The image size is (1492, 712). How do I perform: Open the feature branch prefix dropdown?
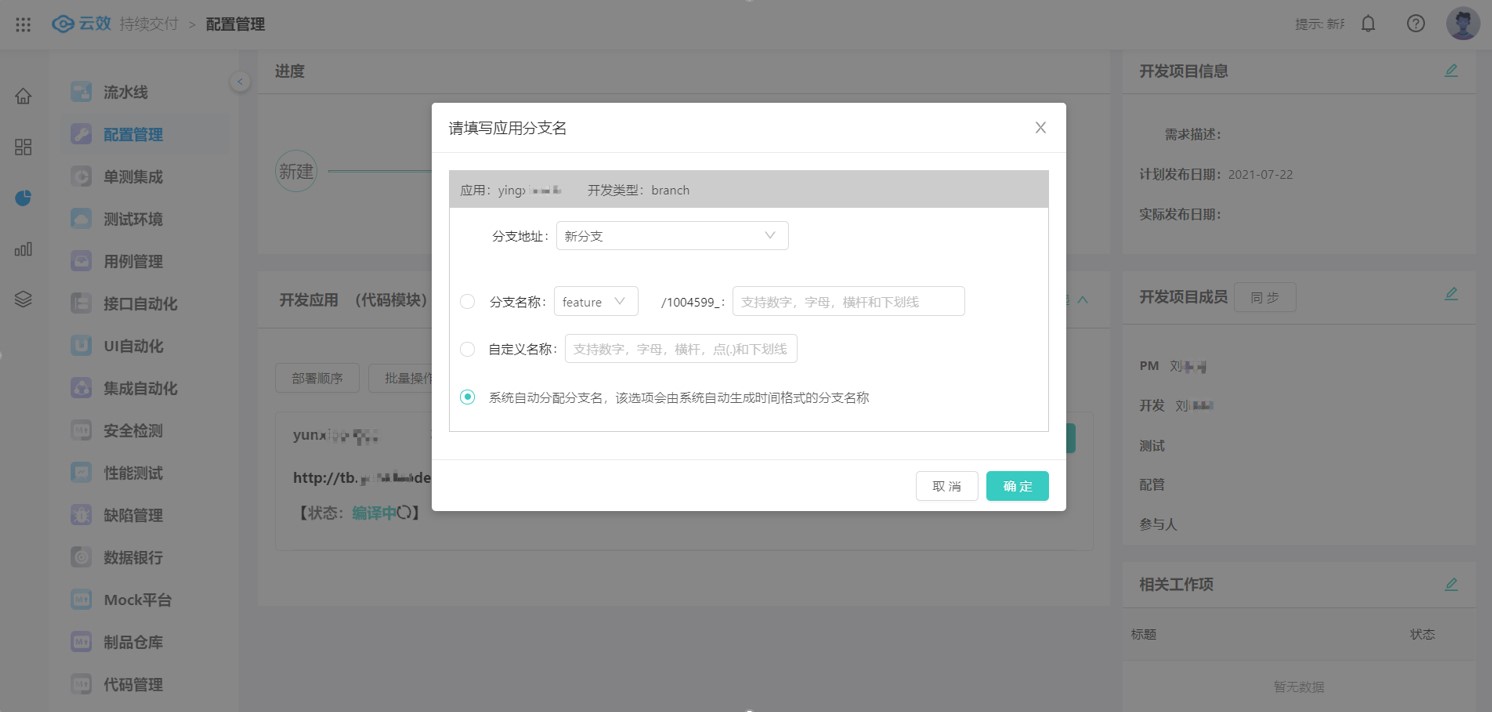[x=596, y=301]
